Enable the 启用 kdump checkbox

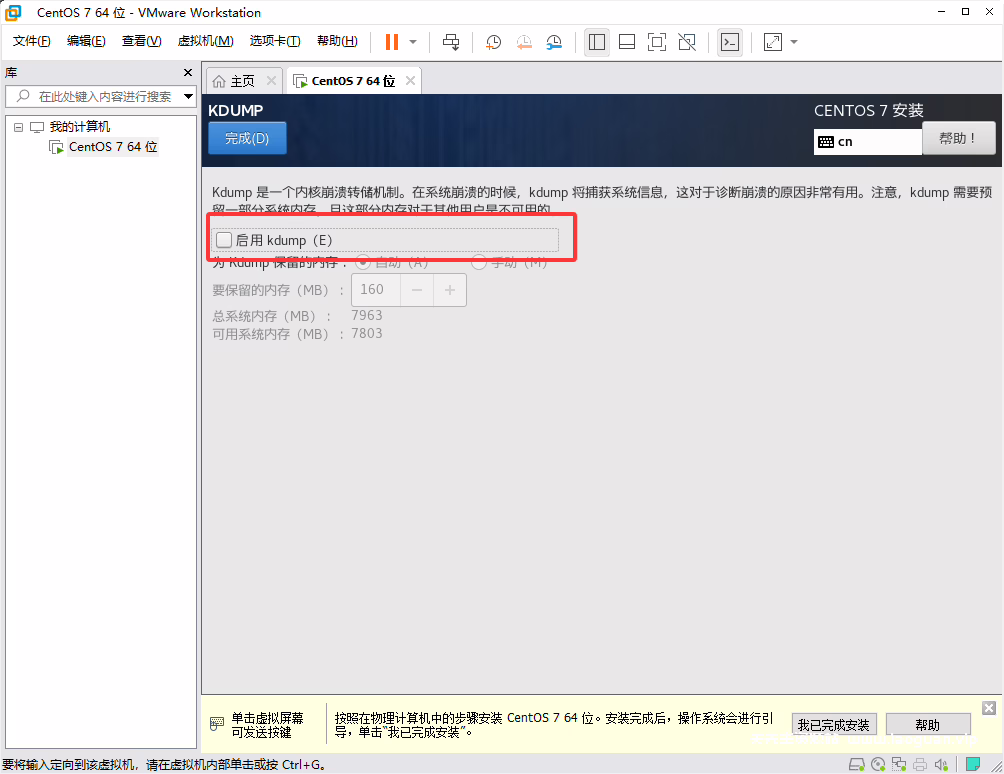point(223,240)
